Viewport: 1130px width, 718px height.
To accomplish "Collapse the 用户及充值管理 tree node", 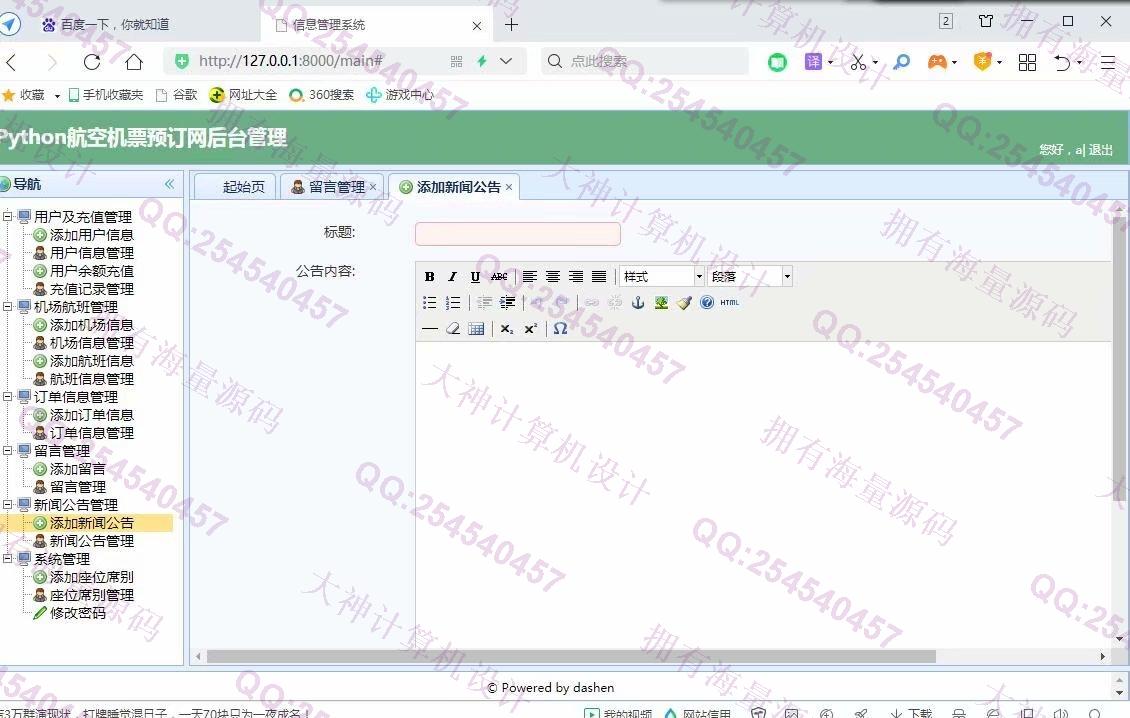I will [x=8, y=216].
